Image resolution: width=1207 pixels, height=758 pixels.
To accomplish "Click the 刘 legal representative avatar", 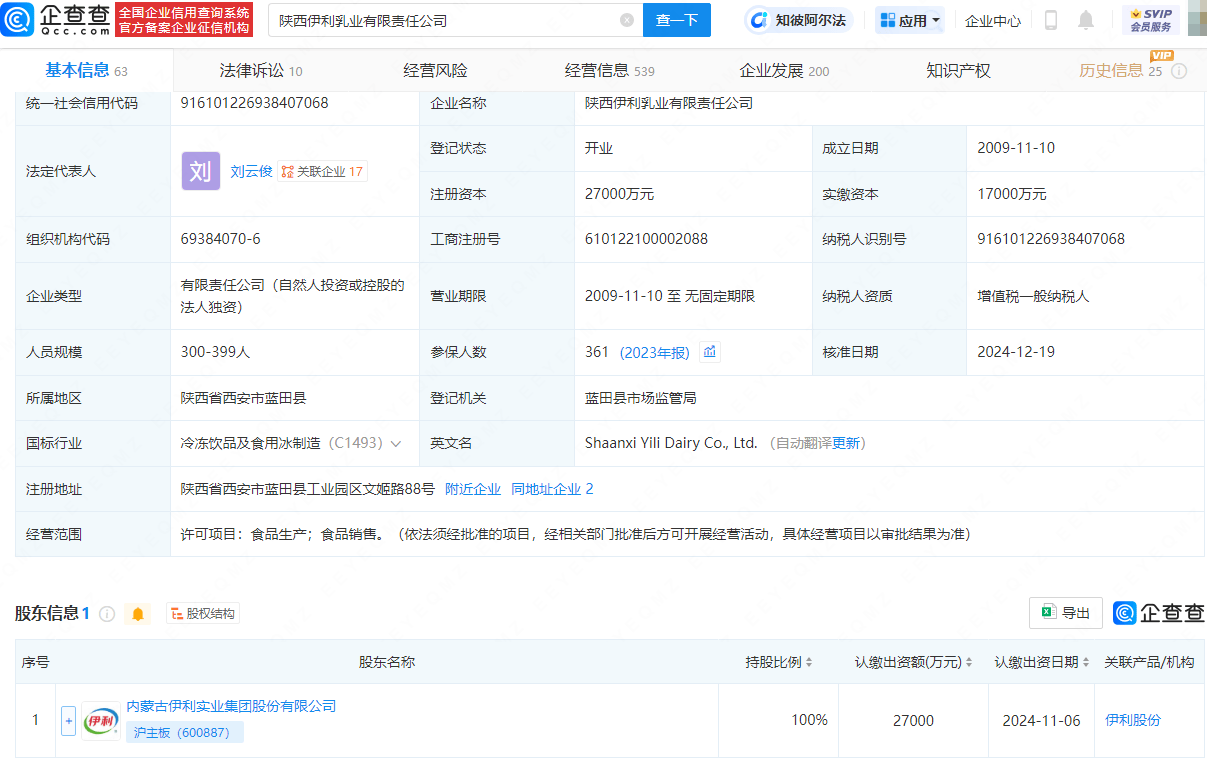I will (x=200, y=171).
